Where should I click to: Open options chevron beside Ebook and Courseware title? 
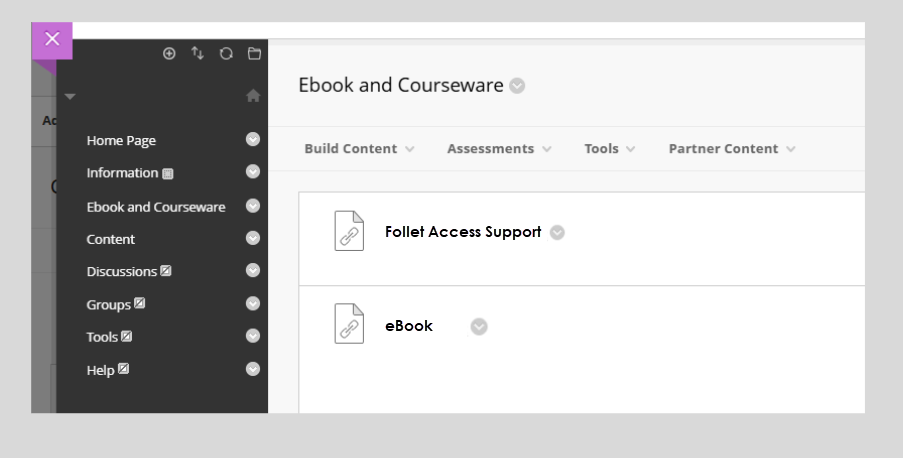[517, 86]
